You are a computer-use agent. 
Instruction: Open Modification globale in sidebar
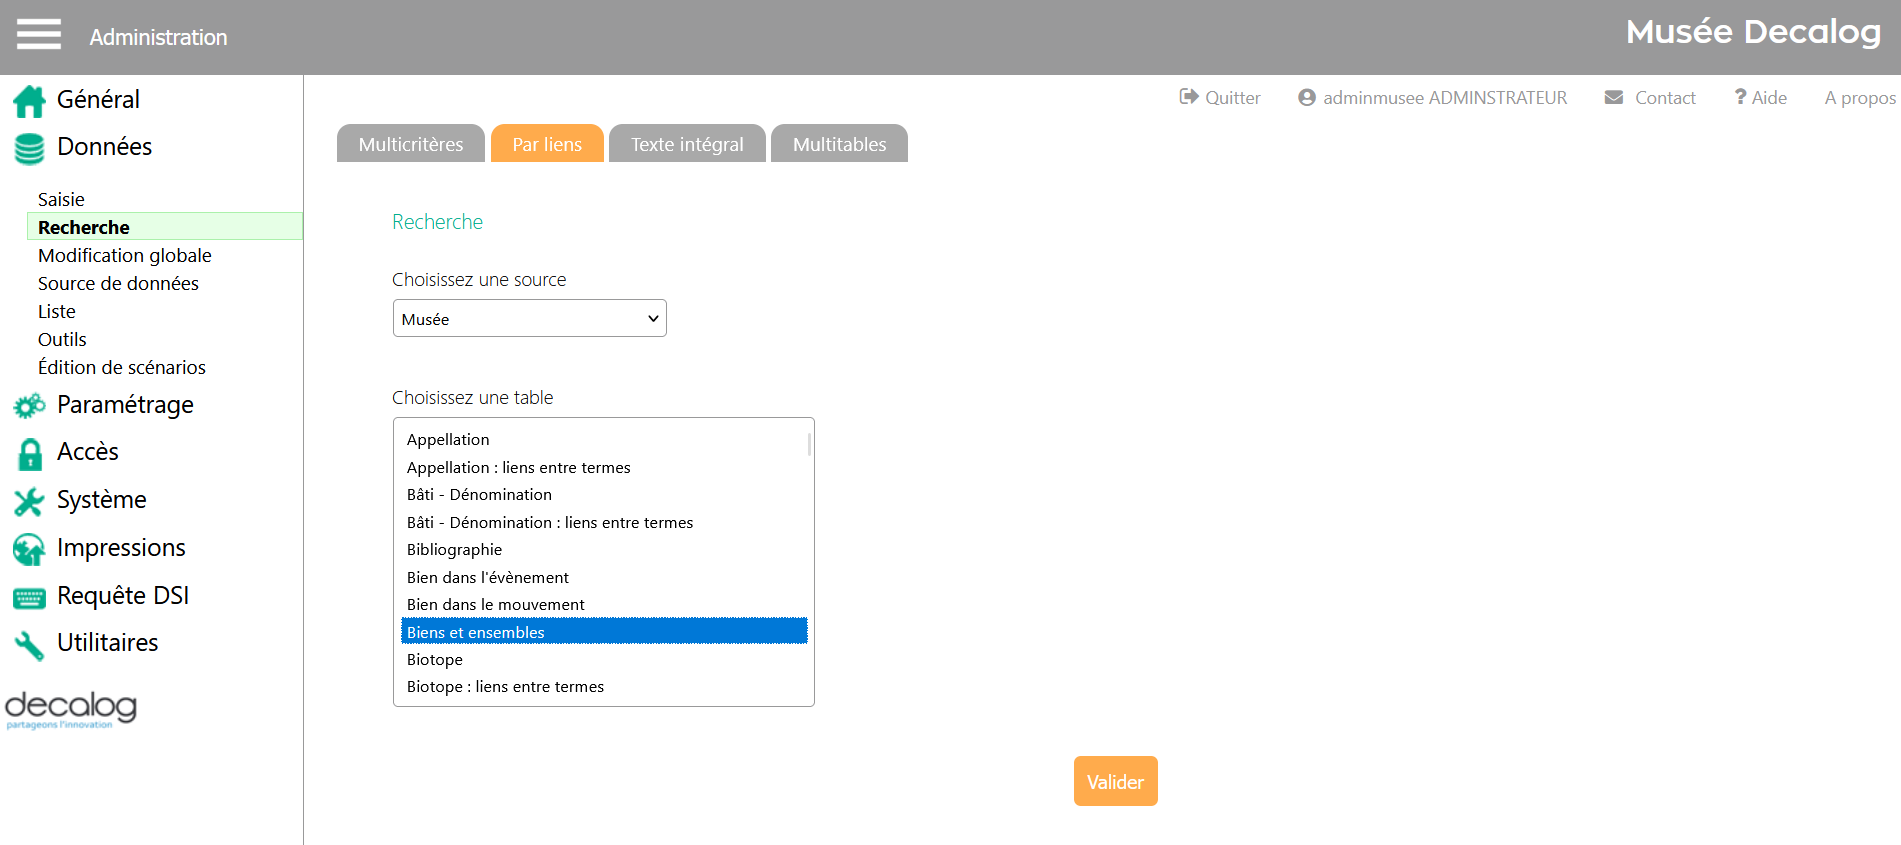(125, 256)
